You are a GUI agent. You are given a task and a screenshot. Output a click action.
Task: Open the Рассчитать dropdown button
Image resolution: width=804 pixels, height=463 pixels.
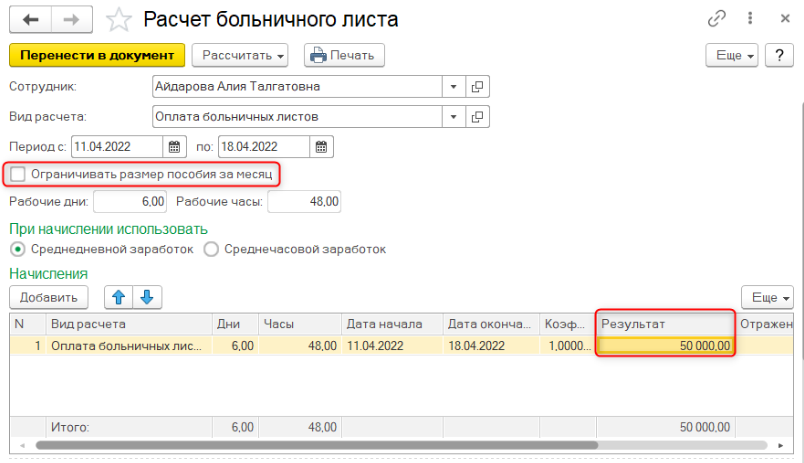tap(240, 55)
